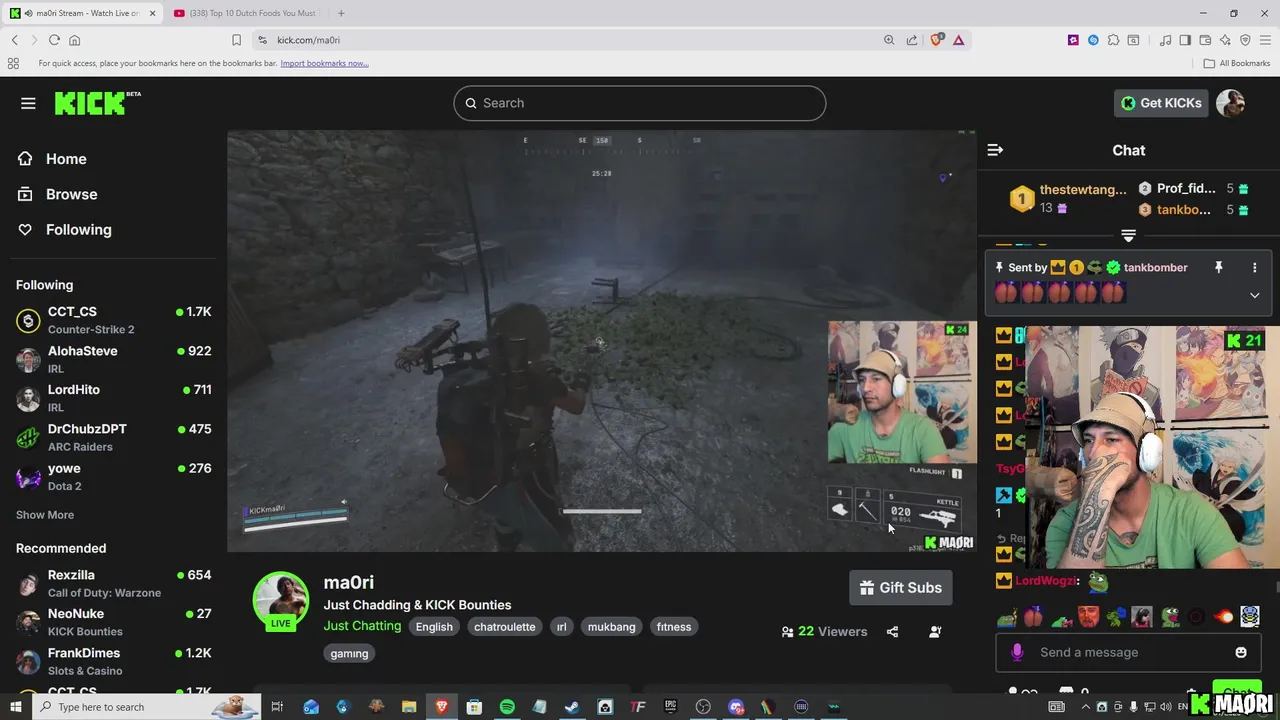1280x720 pixels.
Task: Bookmark this page
Action: [236, 40]
